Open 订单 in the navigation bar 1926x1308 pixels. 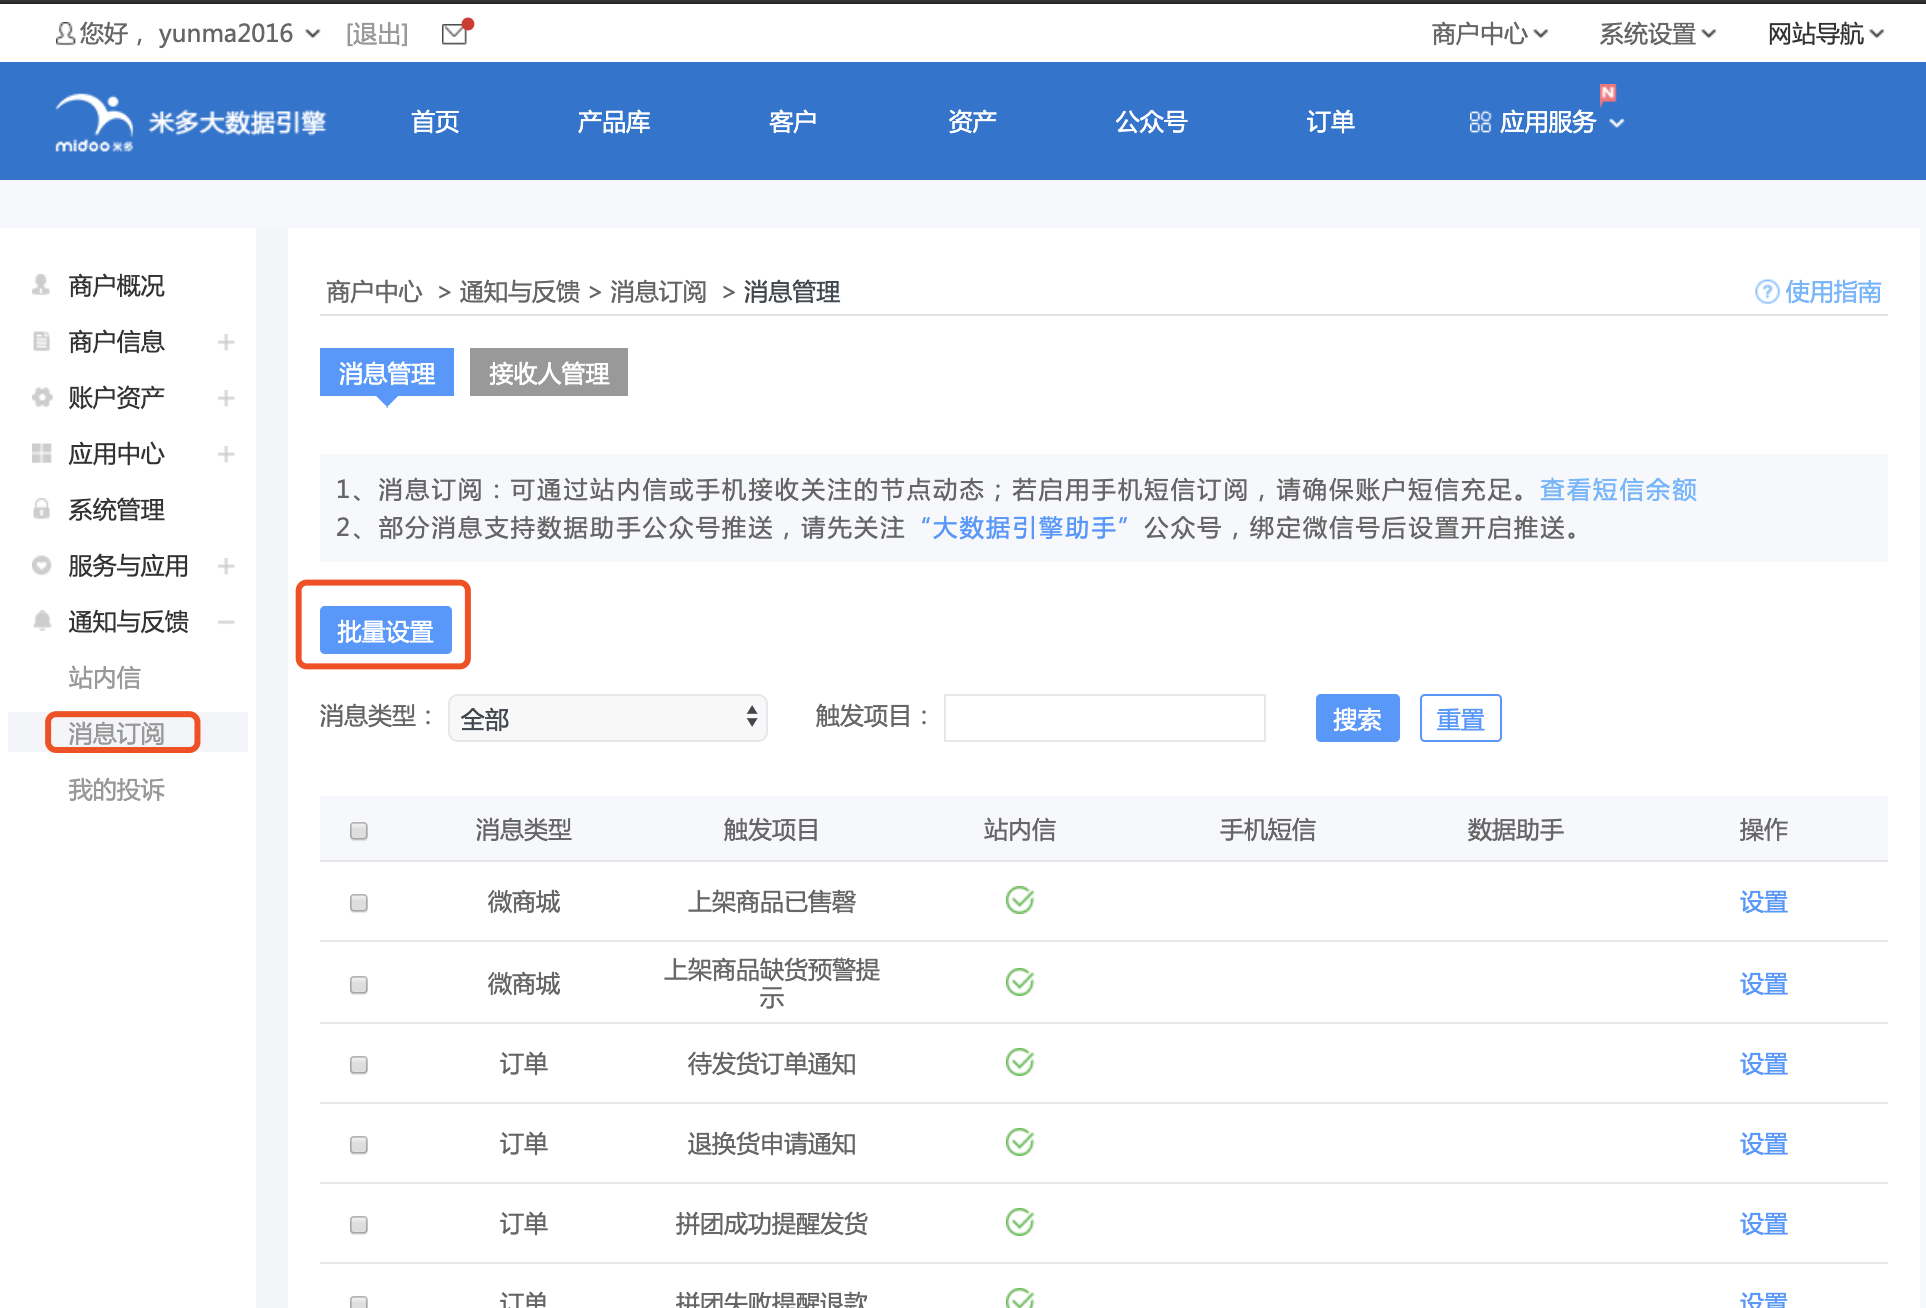click(1330, 122)
